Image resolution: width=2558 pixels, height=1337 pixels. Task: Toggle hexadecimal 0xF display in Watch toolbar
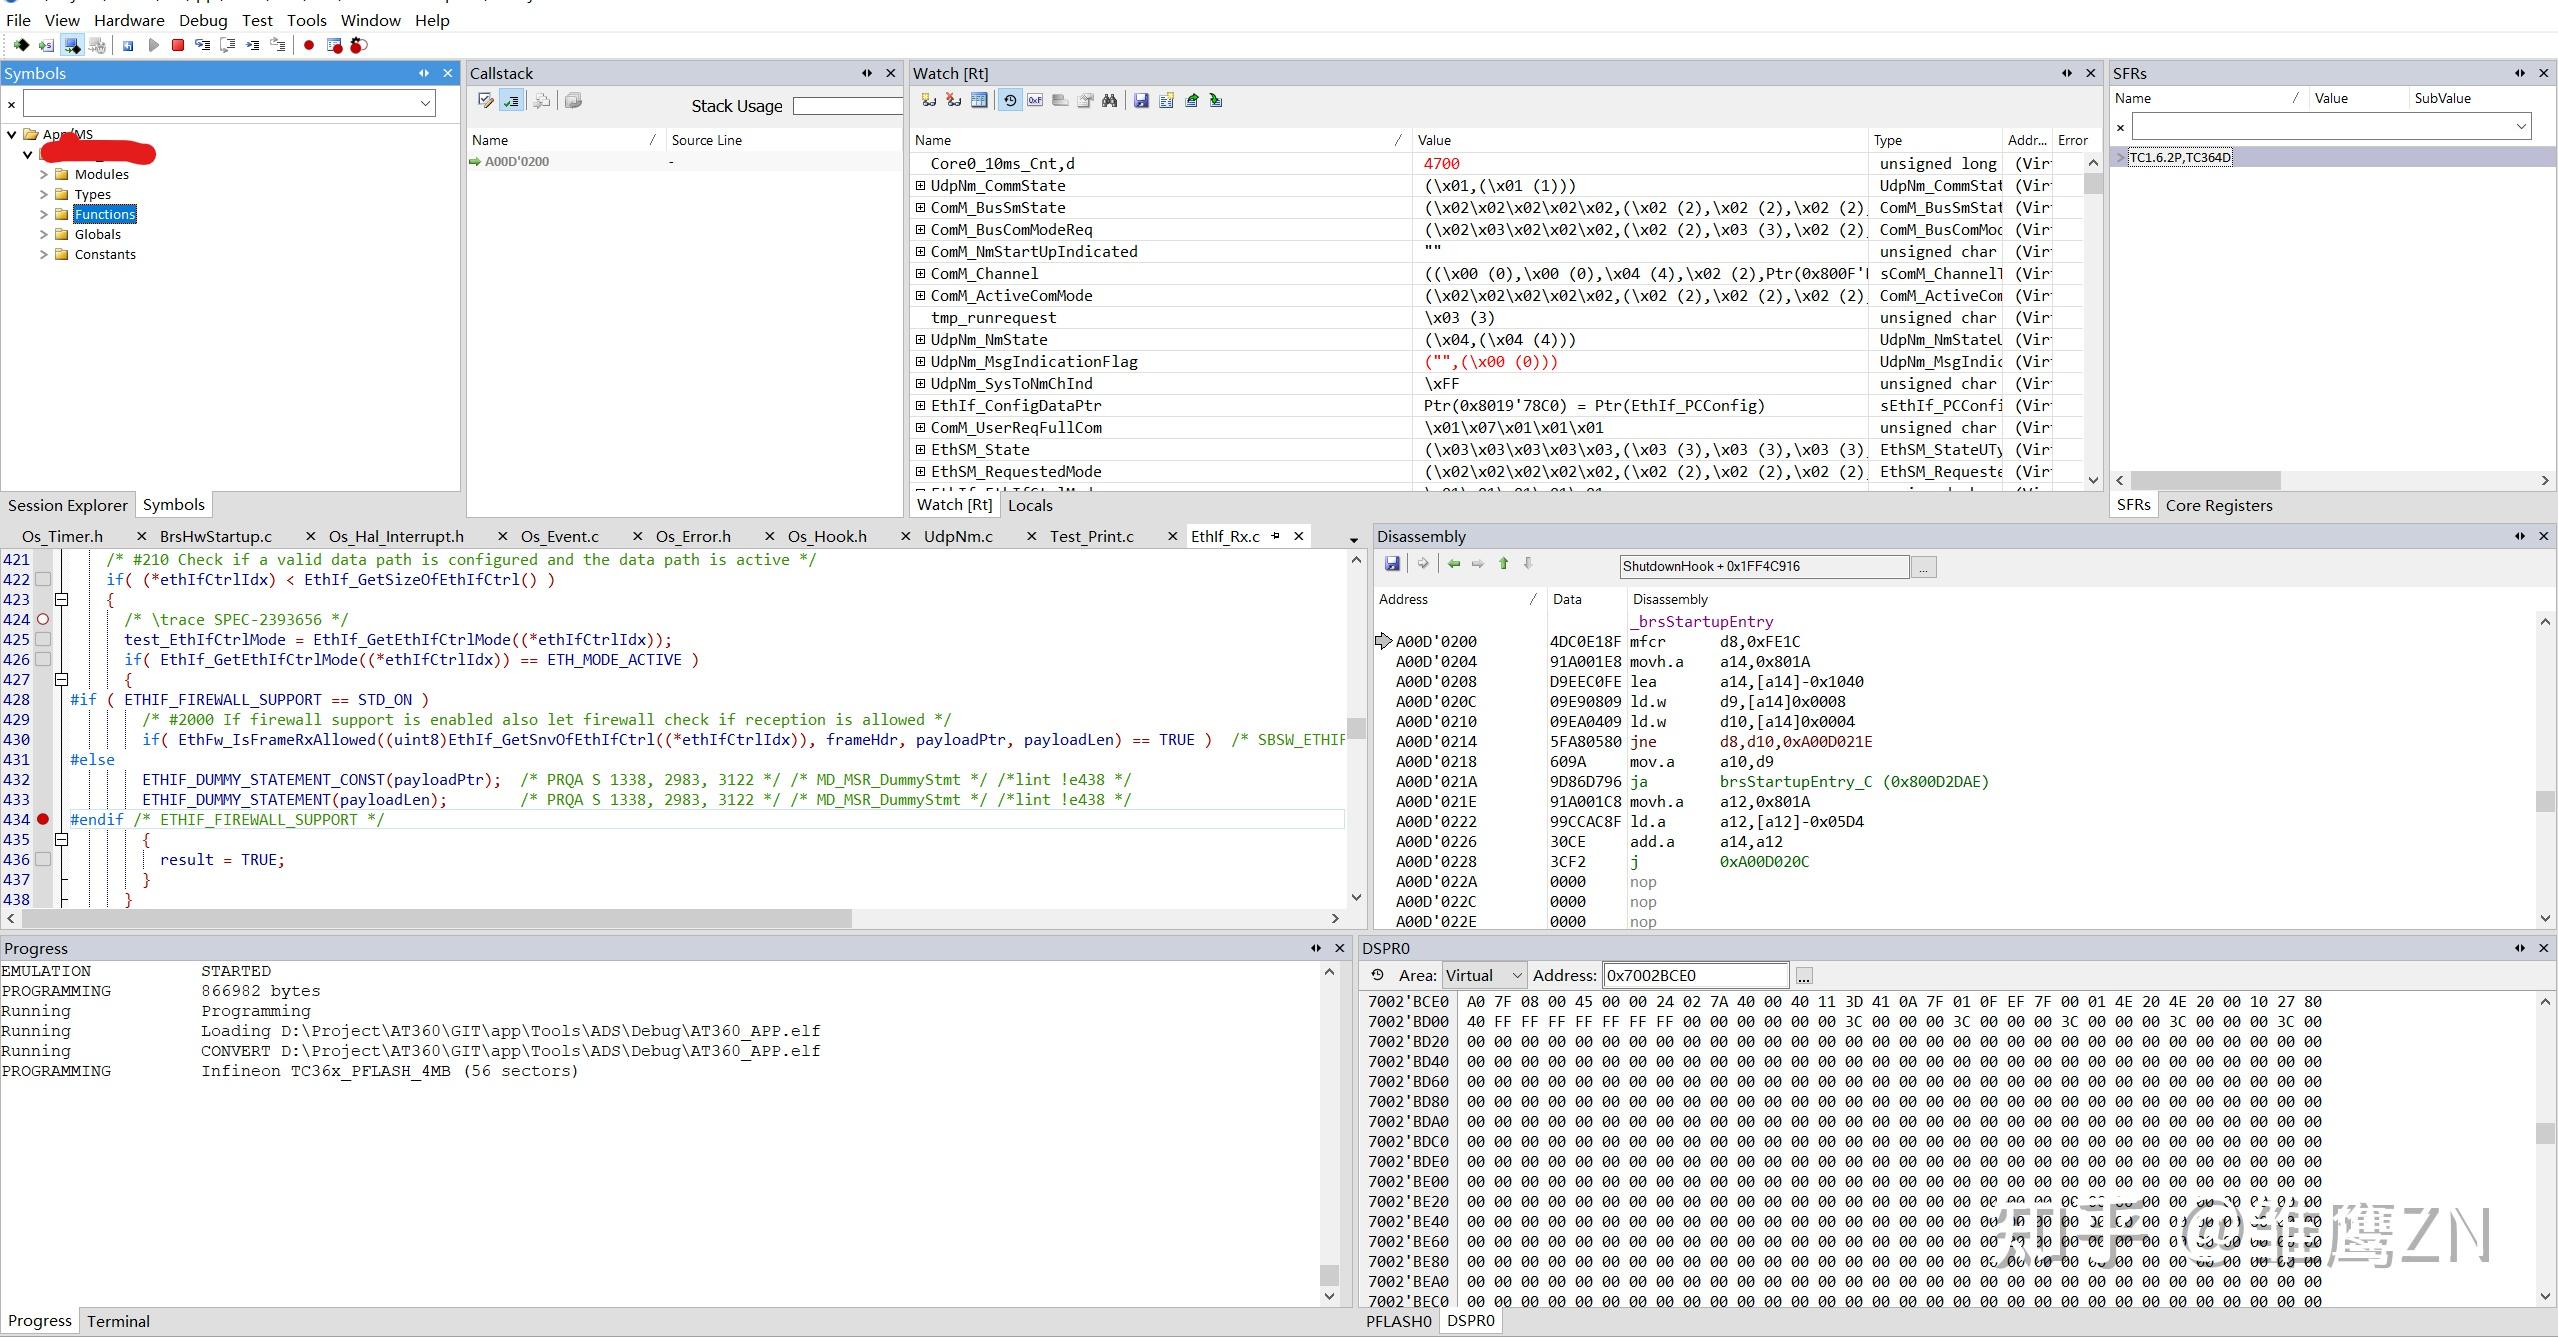(x=1035, y=100)
